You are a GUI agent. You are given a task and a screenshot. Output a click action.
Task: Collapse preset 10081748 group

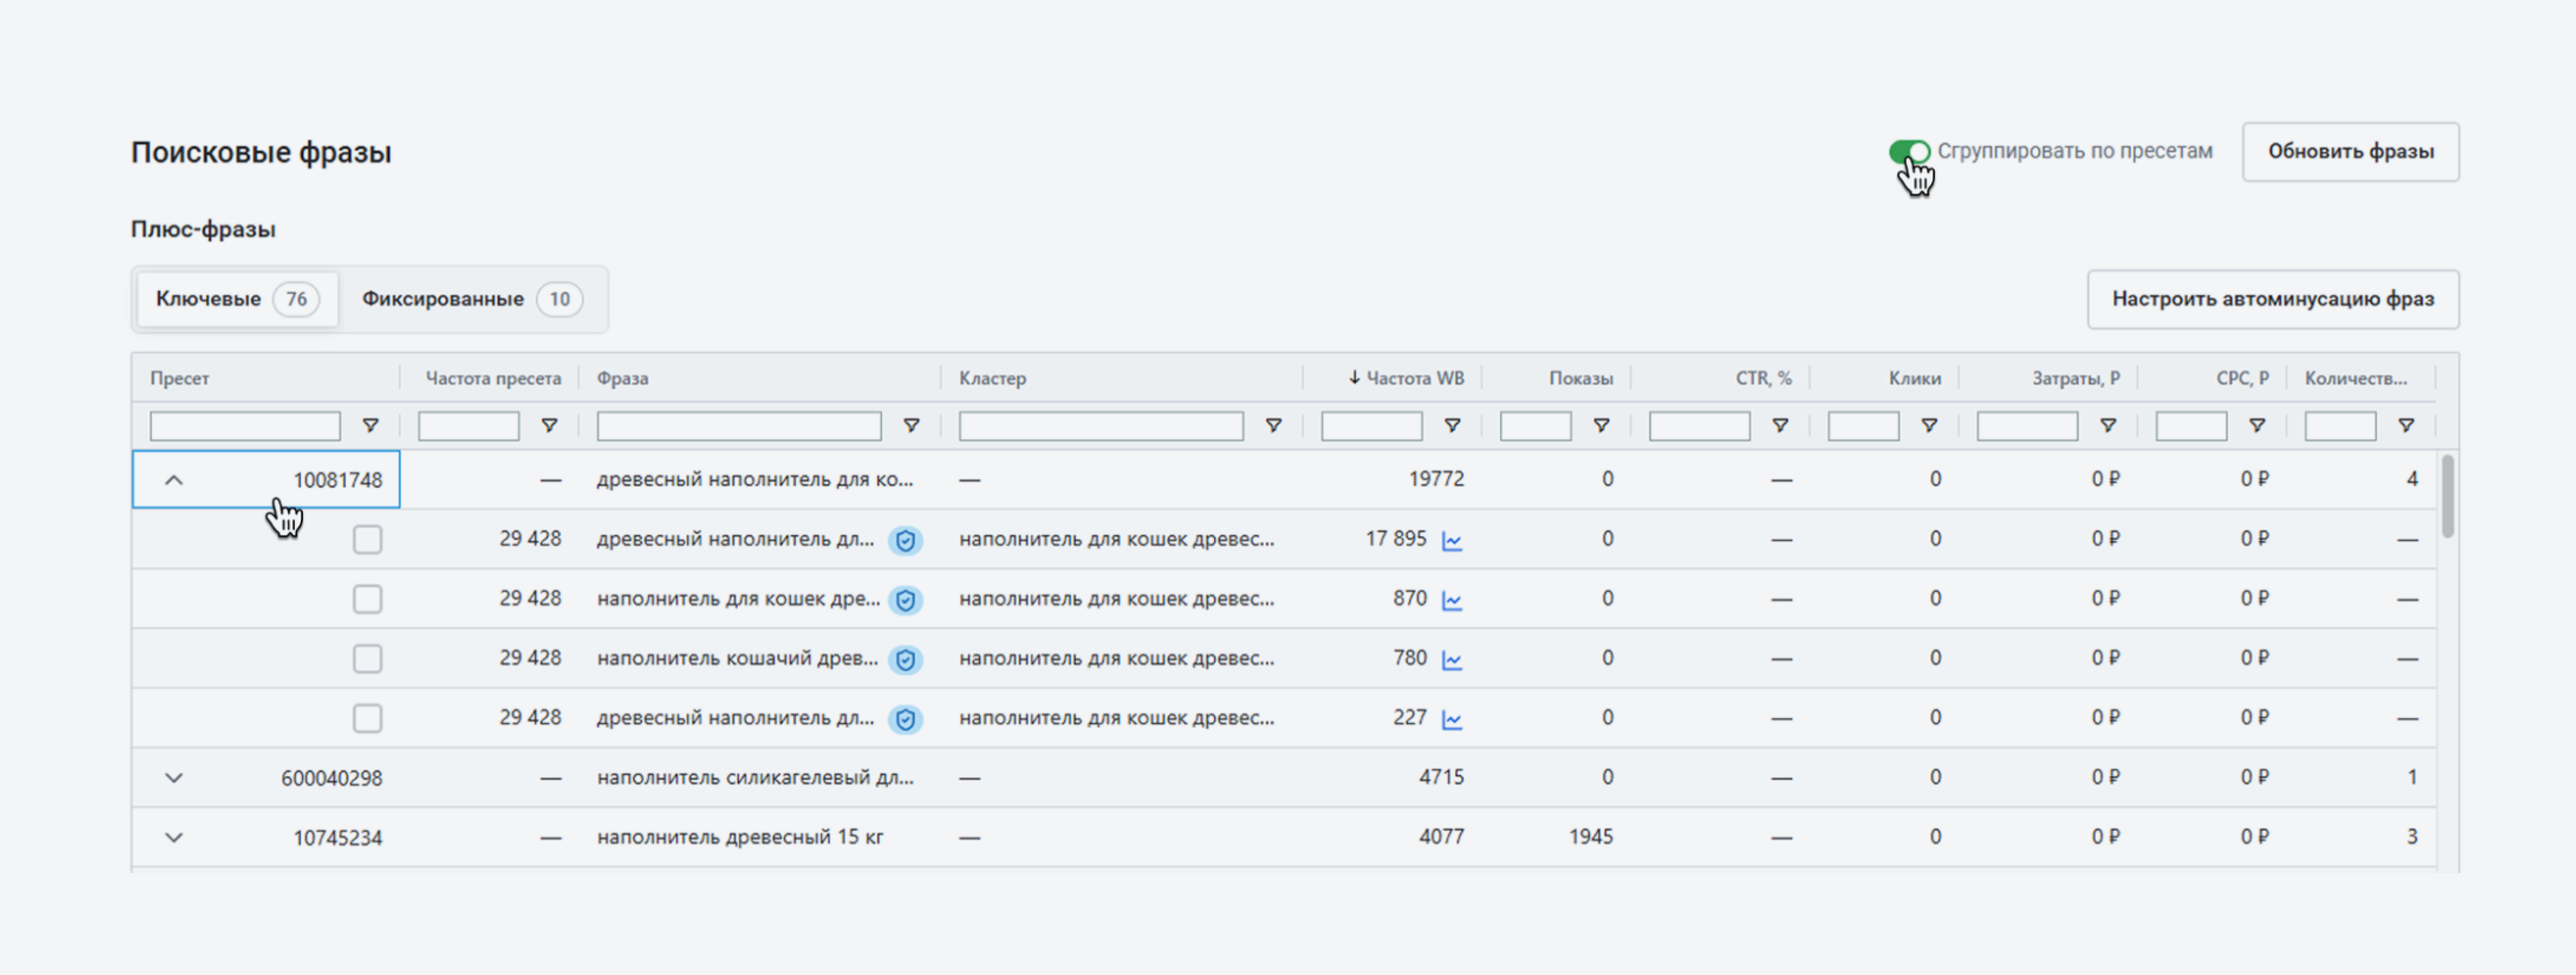pyautogui.click(x=174, y=480)
